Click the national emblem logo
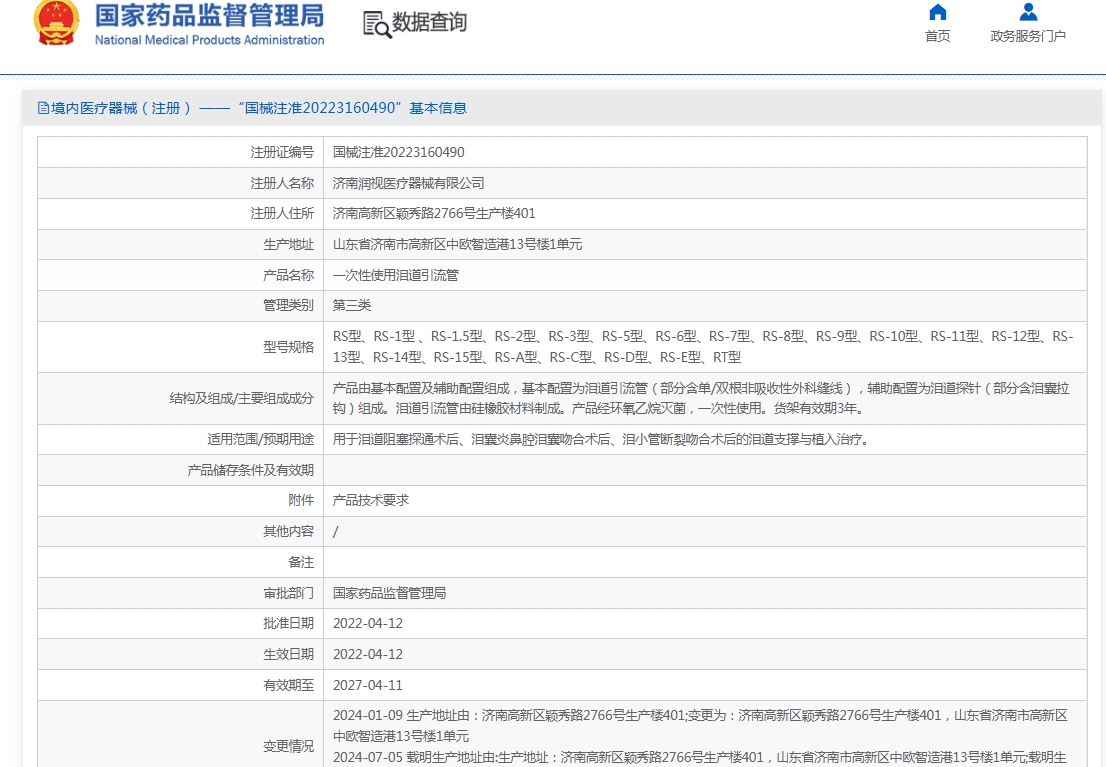1106x767 pixels. coord(56,23)
